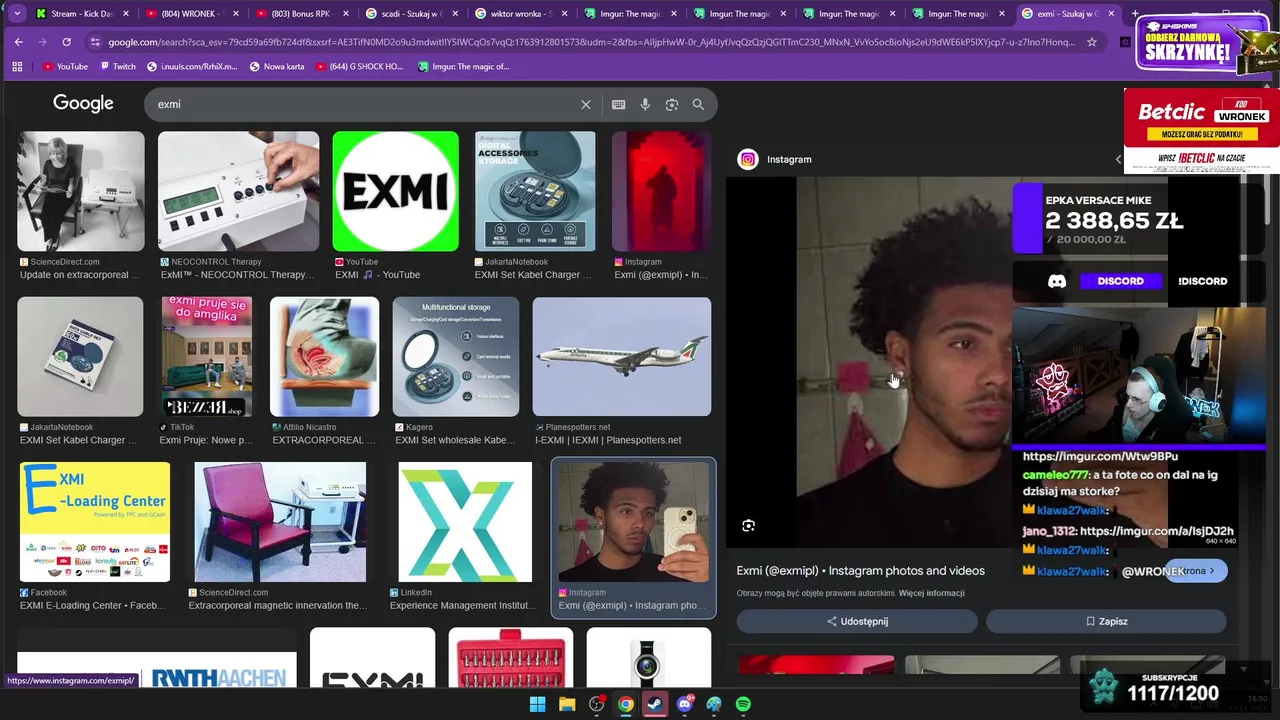Open the Attilio Nicastro anatomical illustration thumbnail
Image resolution: width=1280 pixels, height=720 pixels.
[x=325, y=356]
